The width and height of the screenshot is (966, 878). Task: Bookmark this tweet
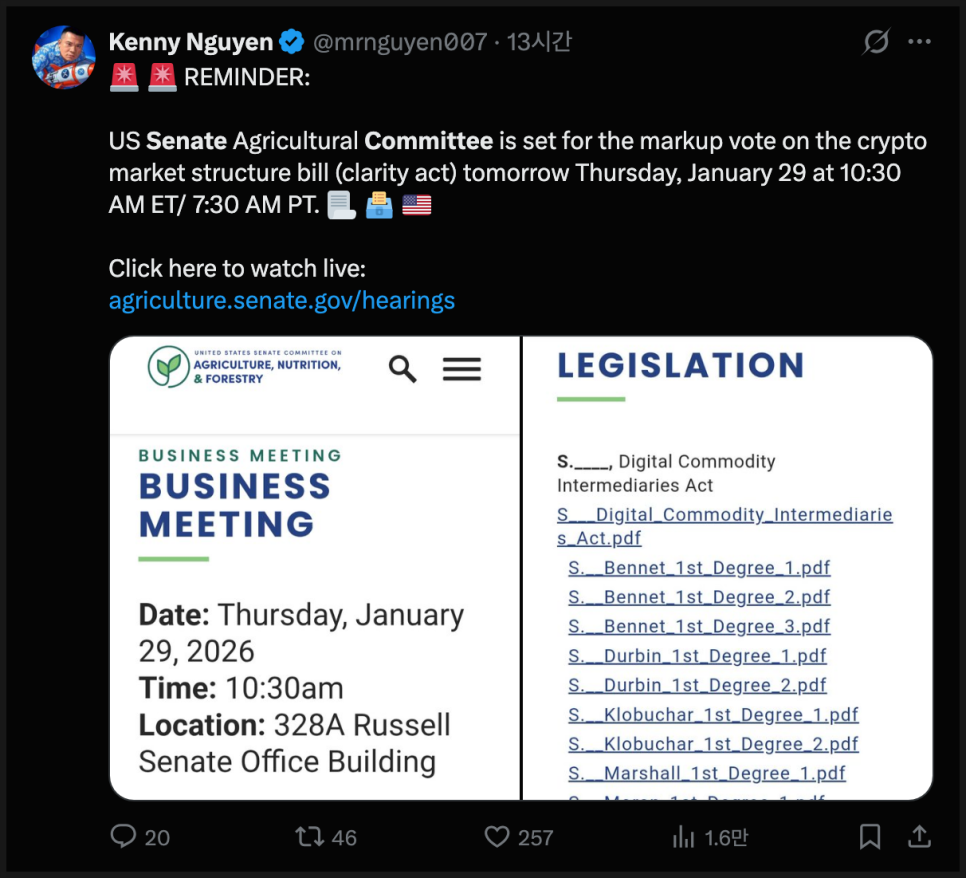[870, 836]
